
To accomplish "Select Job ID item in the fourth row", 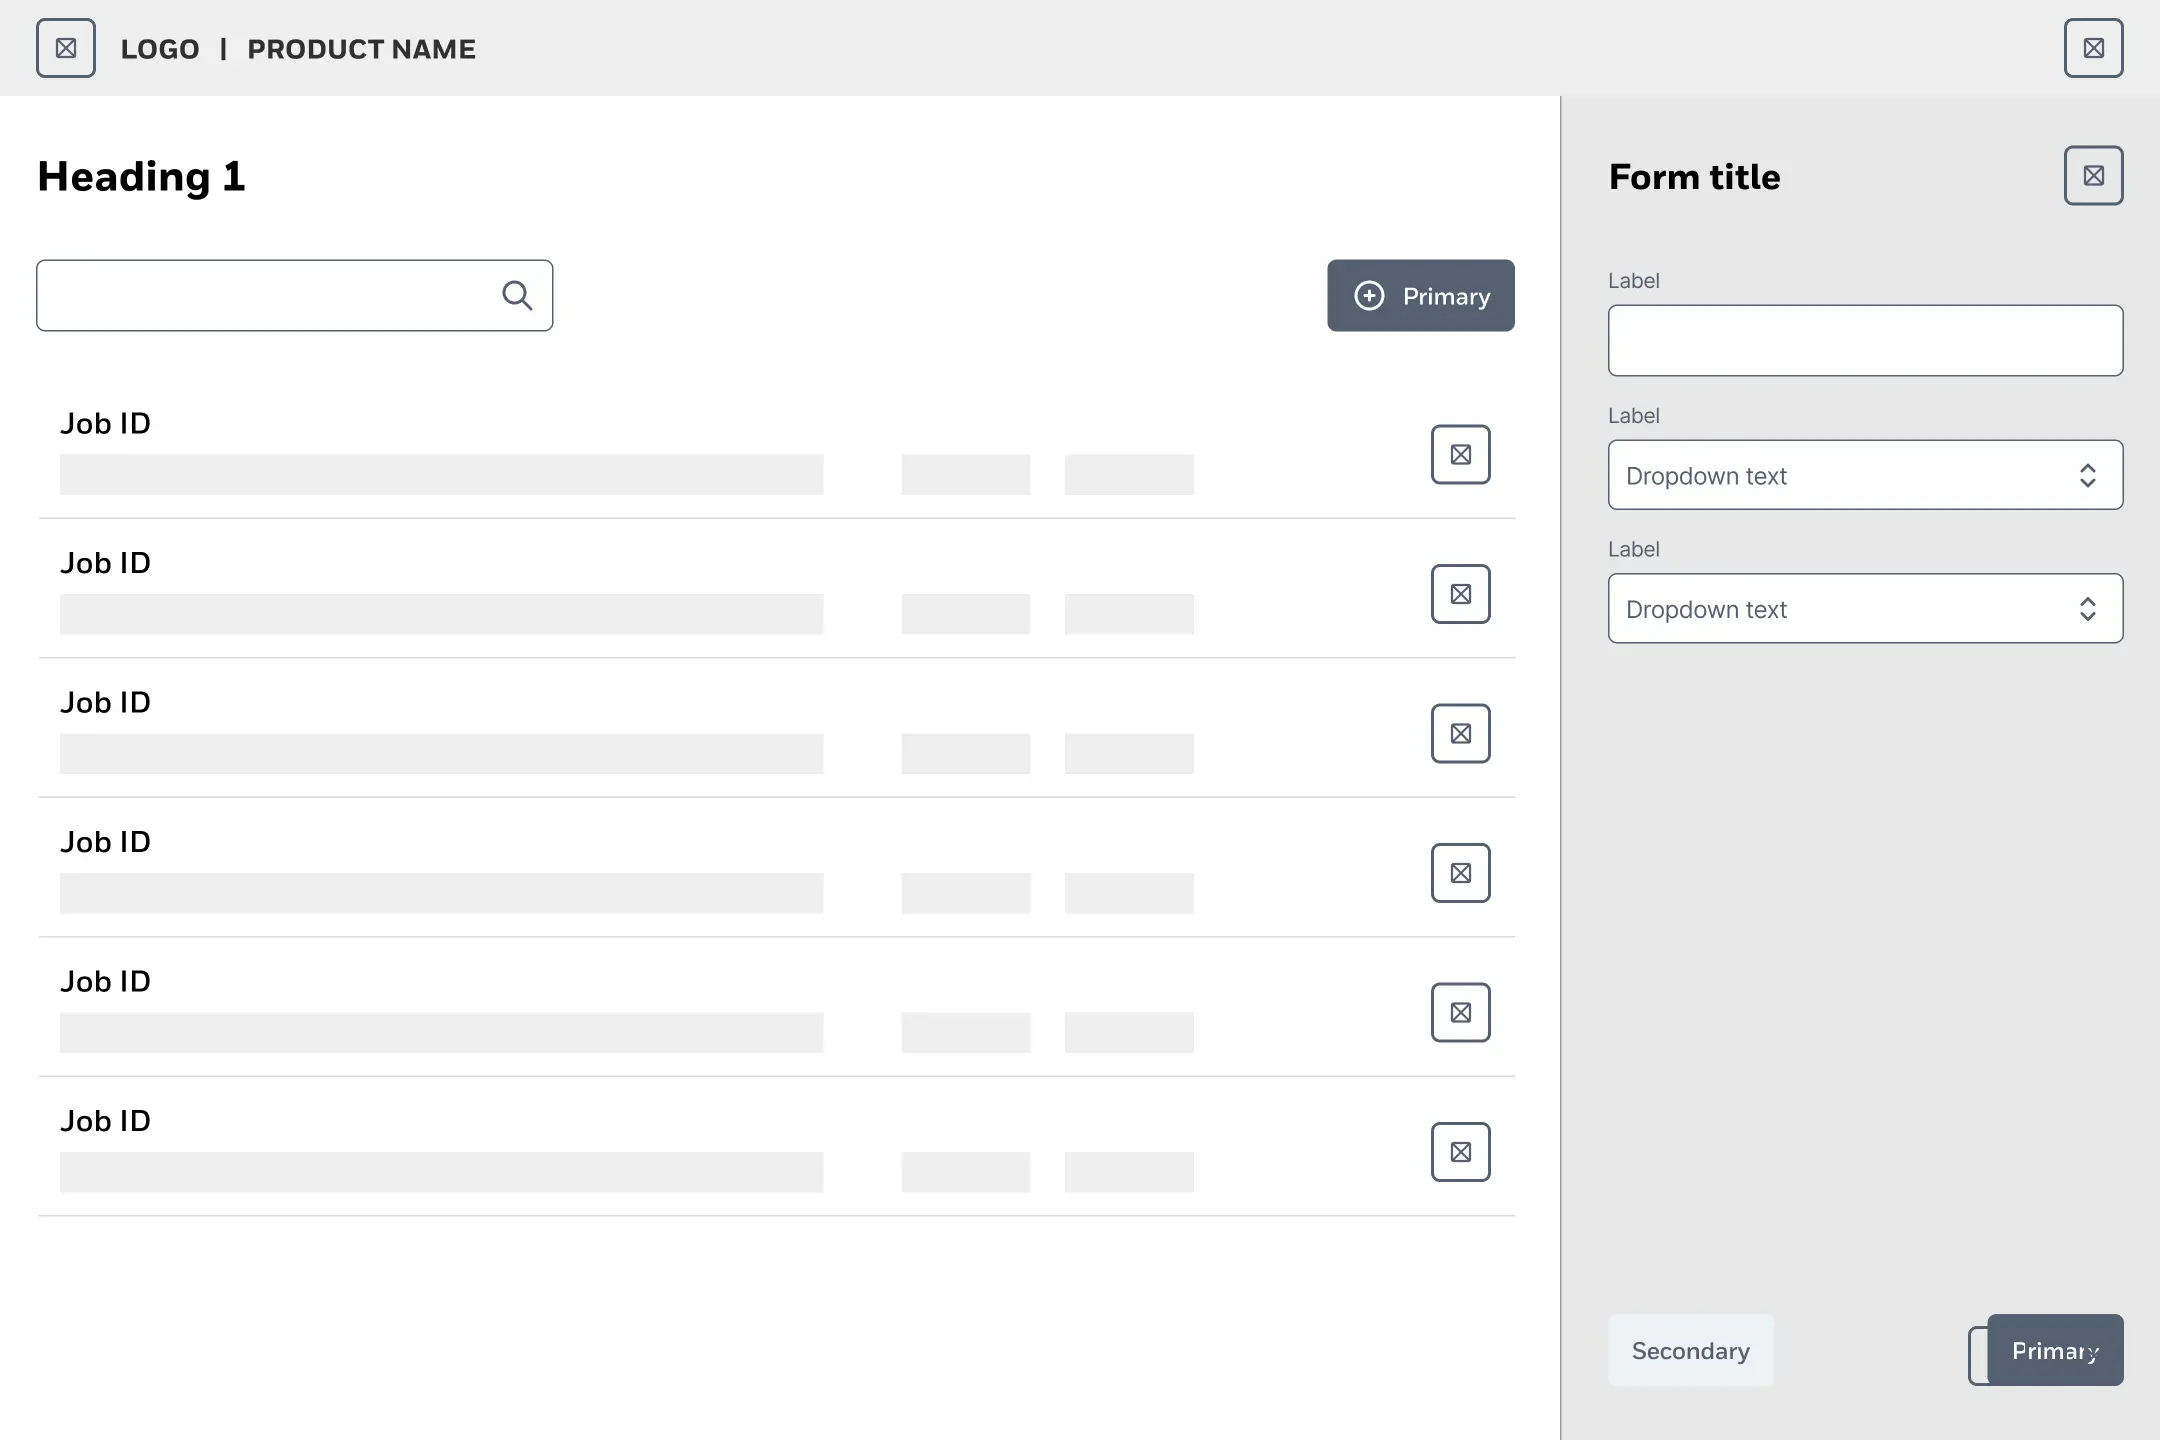I will coord(104,841).
